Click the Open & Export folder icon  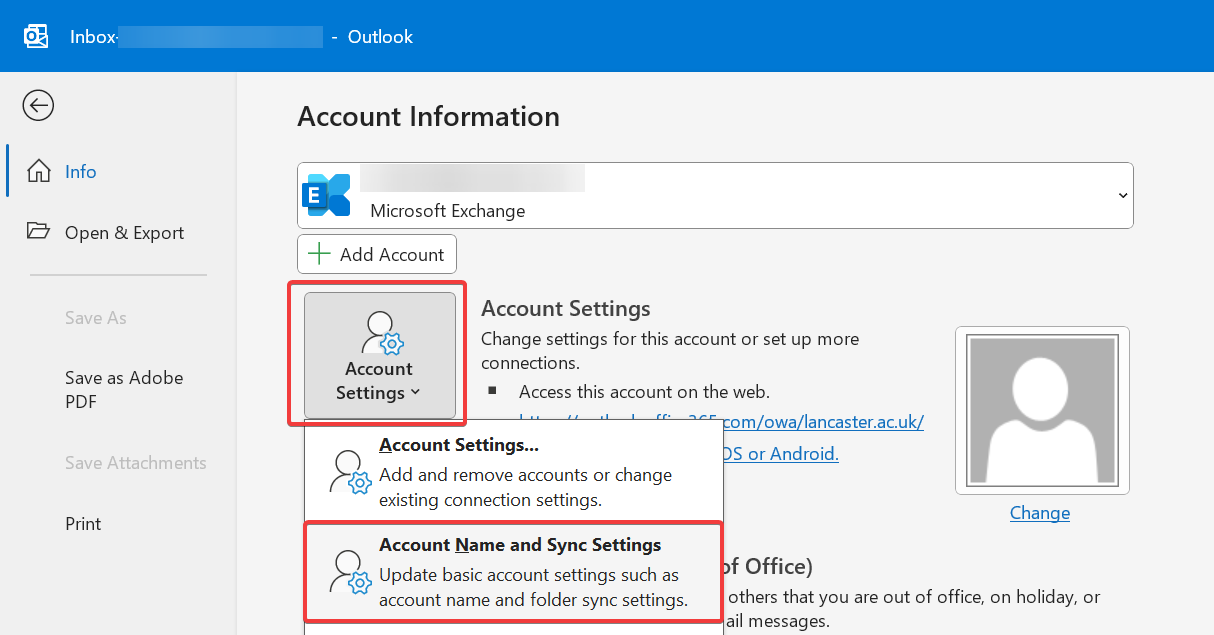click(x=38, y=232)
